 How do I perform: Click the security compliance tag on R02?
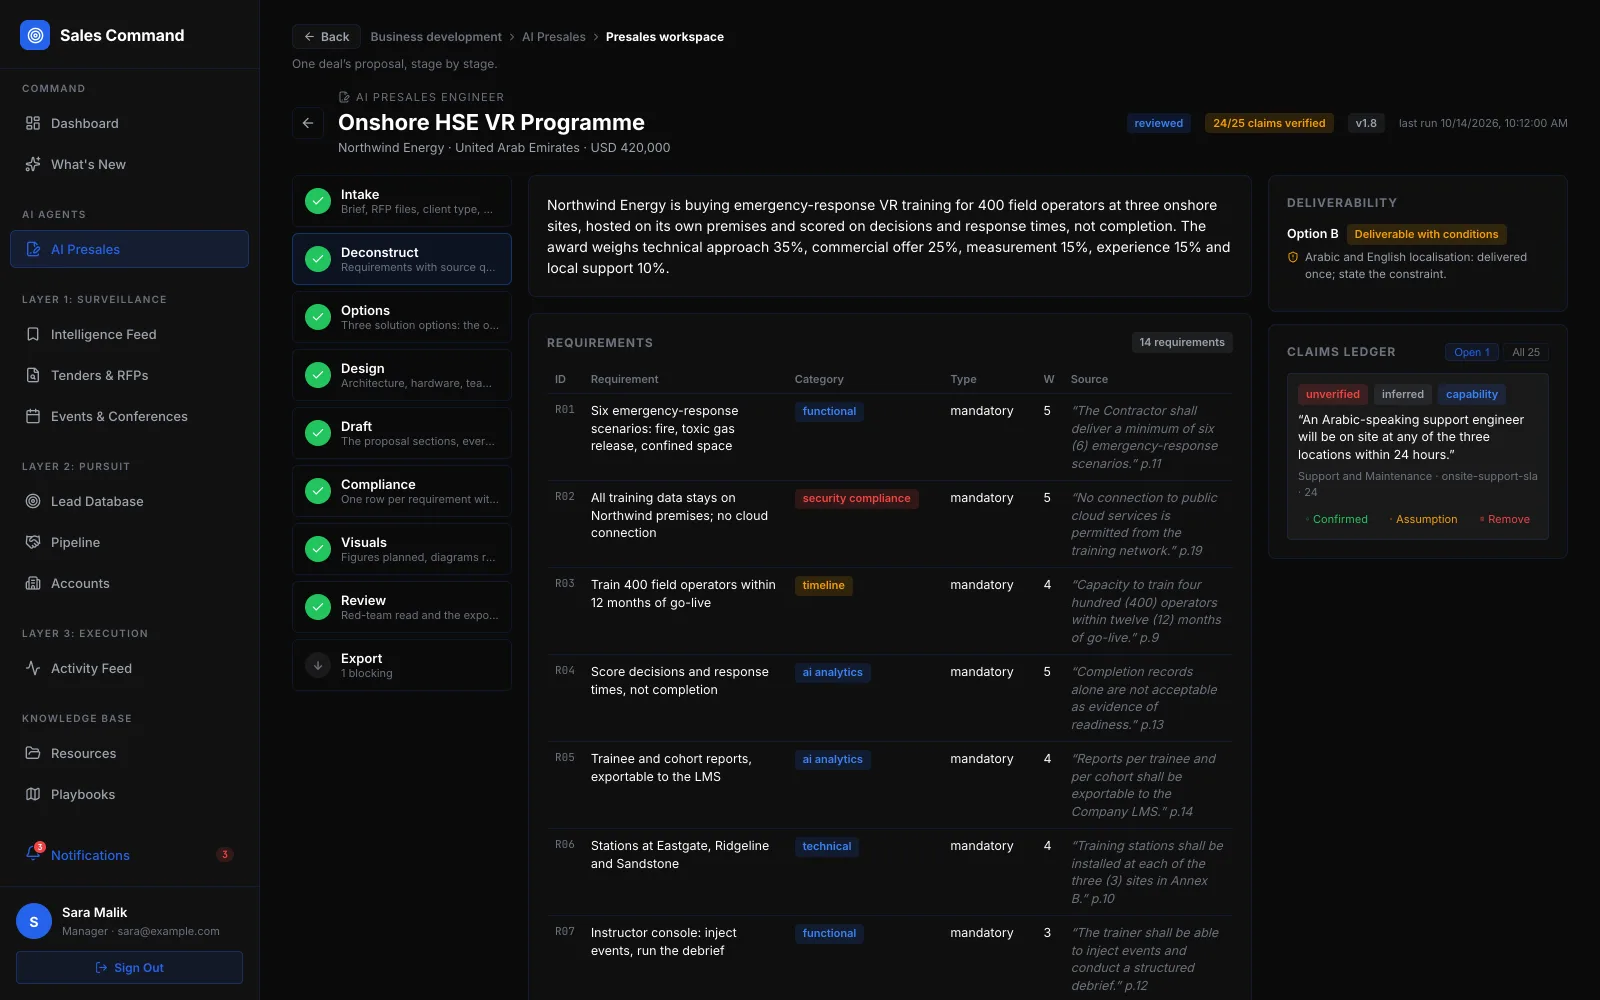[x=856, y=498]
